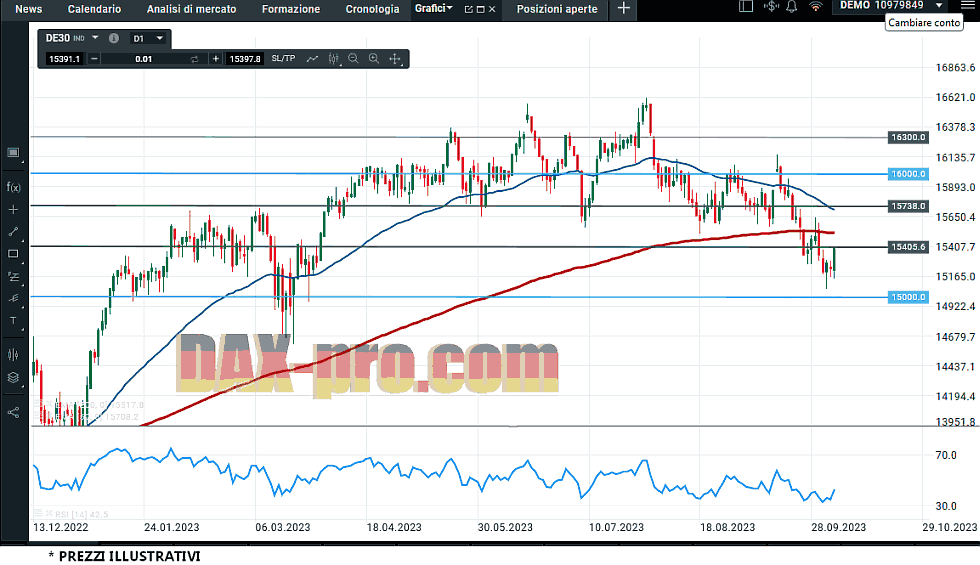The image size is (980, 565).
Task: Select the rectangle shape tool
Action: click(x=13, y=254)
